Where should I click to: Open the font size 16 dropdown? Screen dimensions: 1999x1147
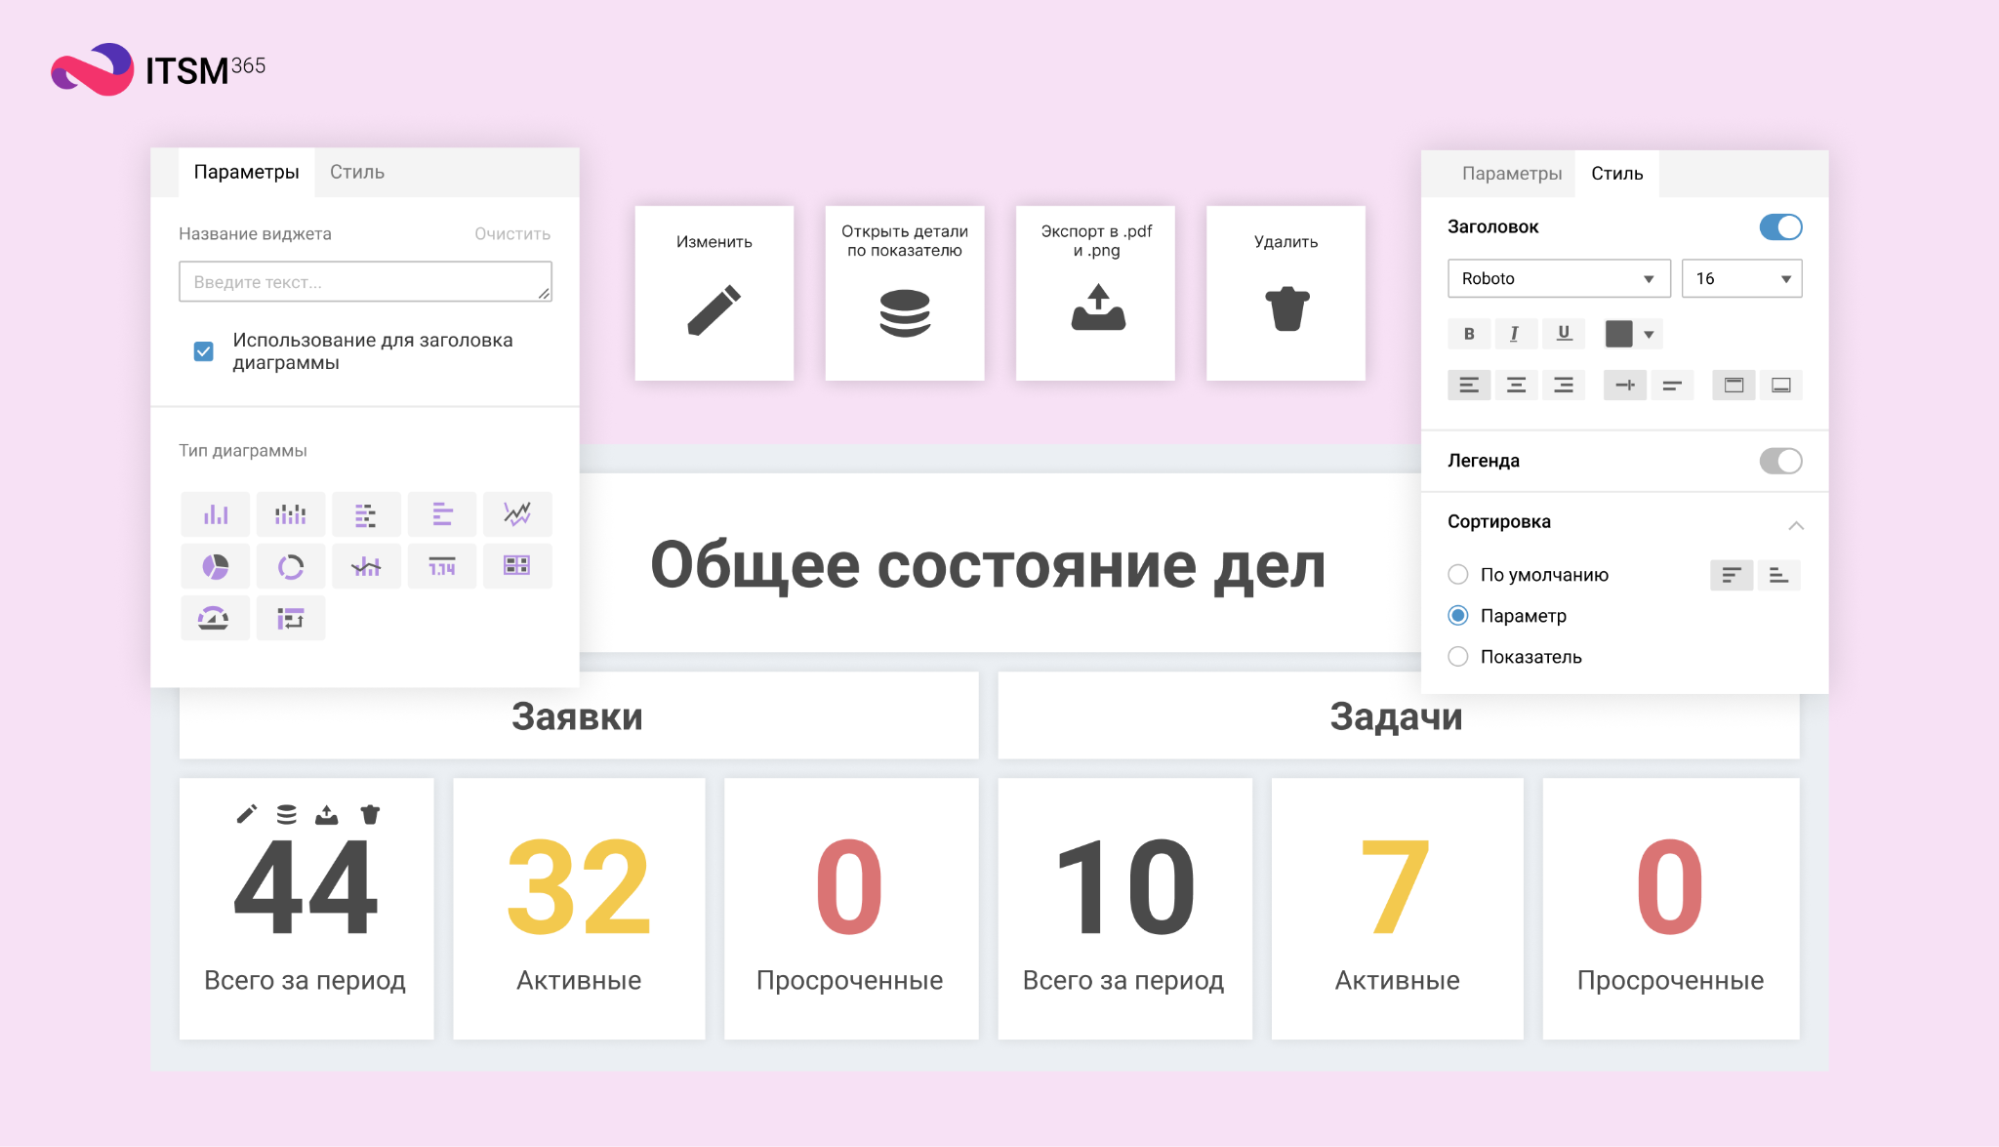click(x=1741, y=279)
